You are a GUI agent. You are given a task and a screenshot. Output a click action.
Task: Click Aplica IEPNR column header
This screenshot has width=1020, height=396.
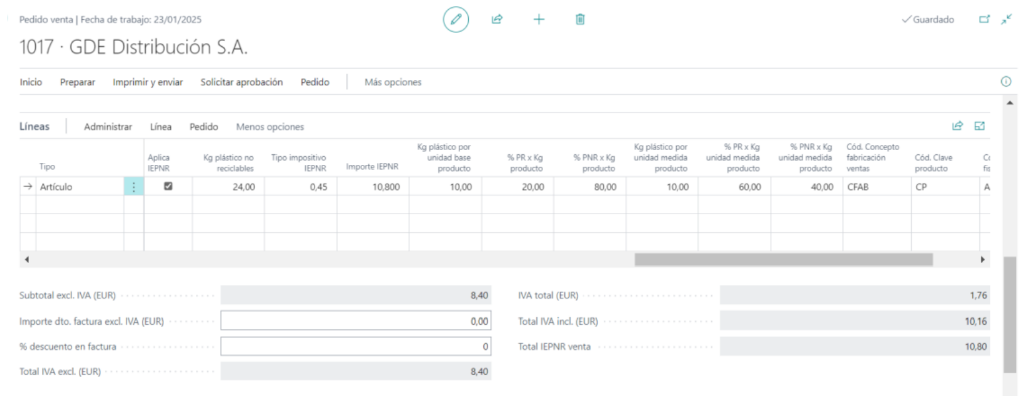click(x=159, y=163)
